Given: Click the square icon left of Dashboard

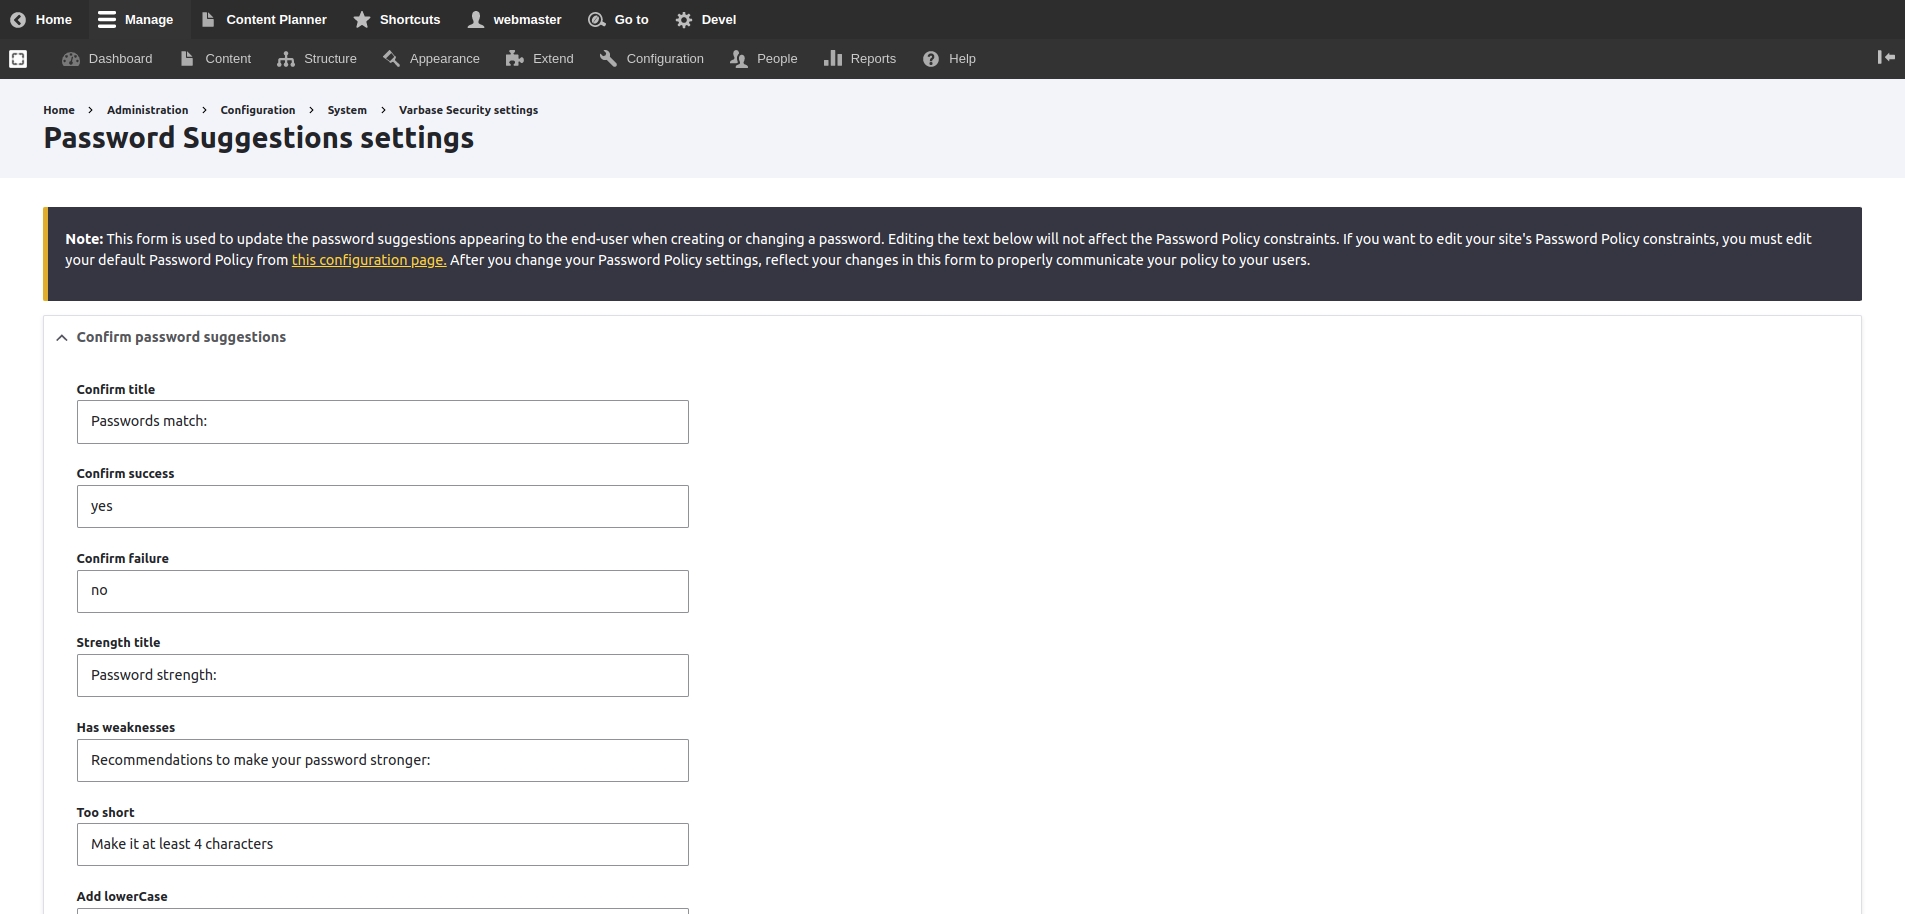Looking at the screenshot, I should [18, 59].
